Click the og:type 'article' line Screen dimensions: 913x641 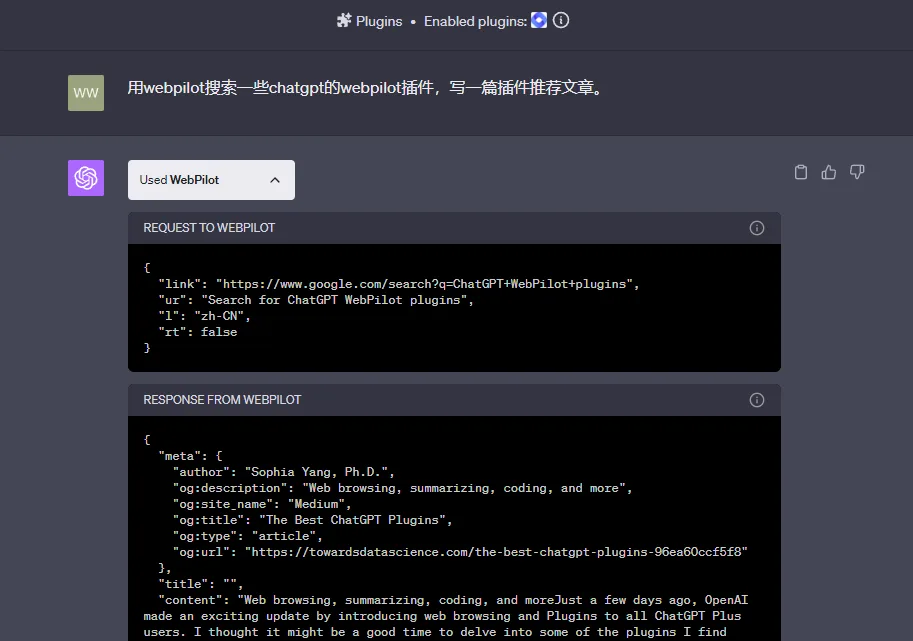pyautogui.click(x=247, y=536)
